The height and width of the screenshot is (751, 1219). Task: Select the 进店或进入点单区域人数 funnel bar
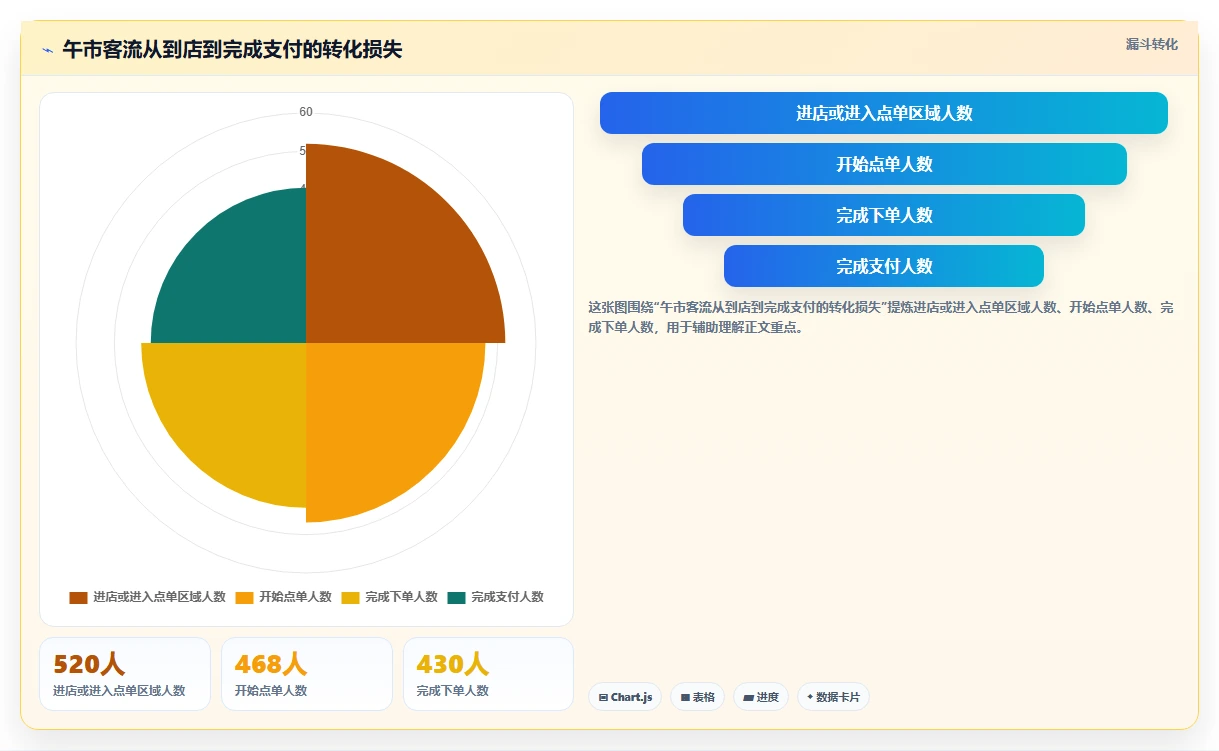884,113
